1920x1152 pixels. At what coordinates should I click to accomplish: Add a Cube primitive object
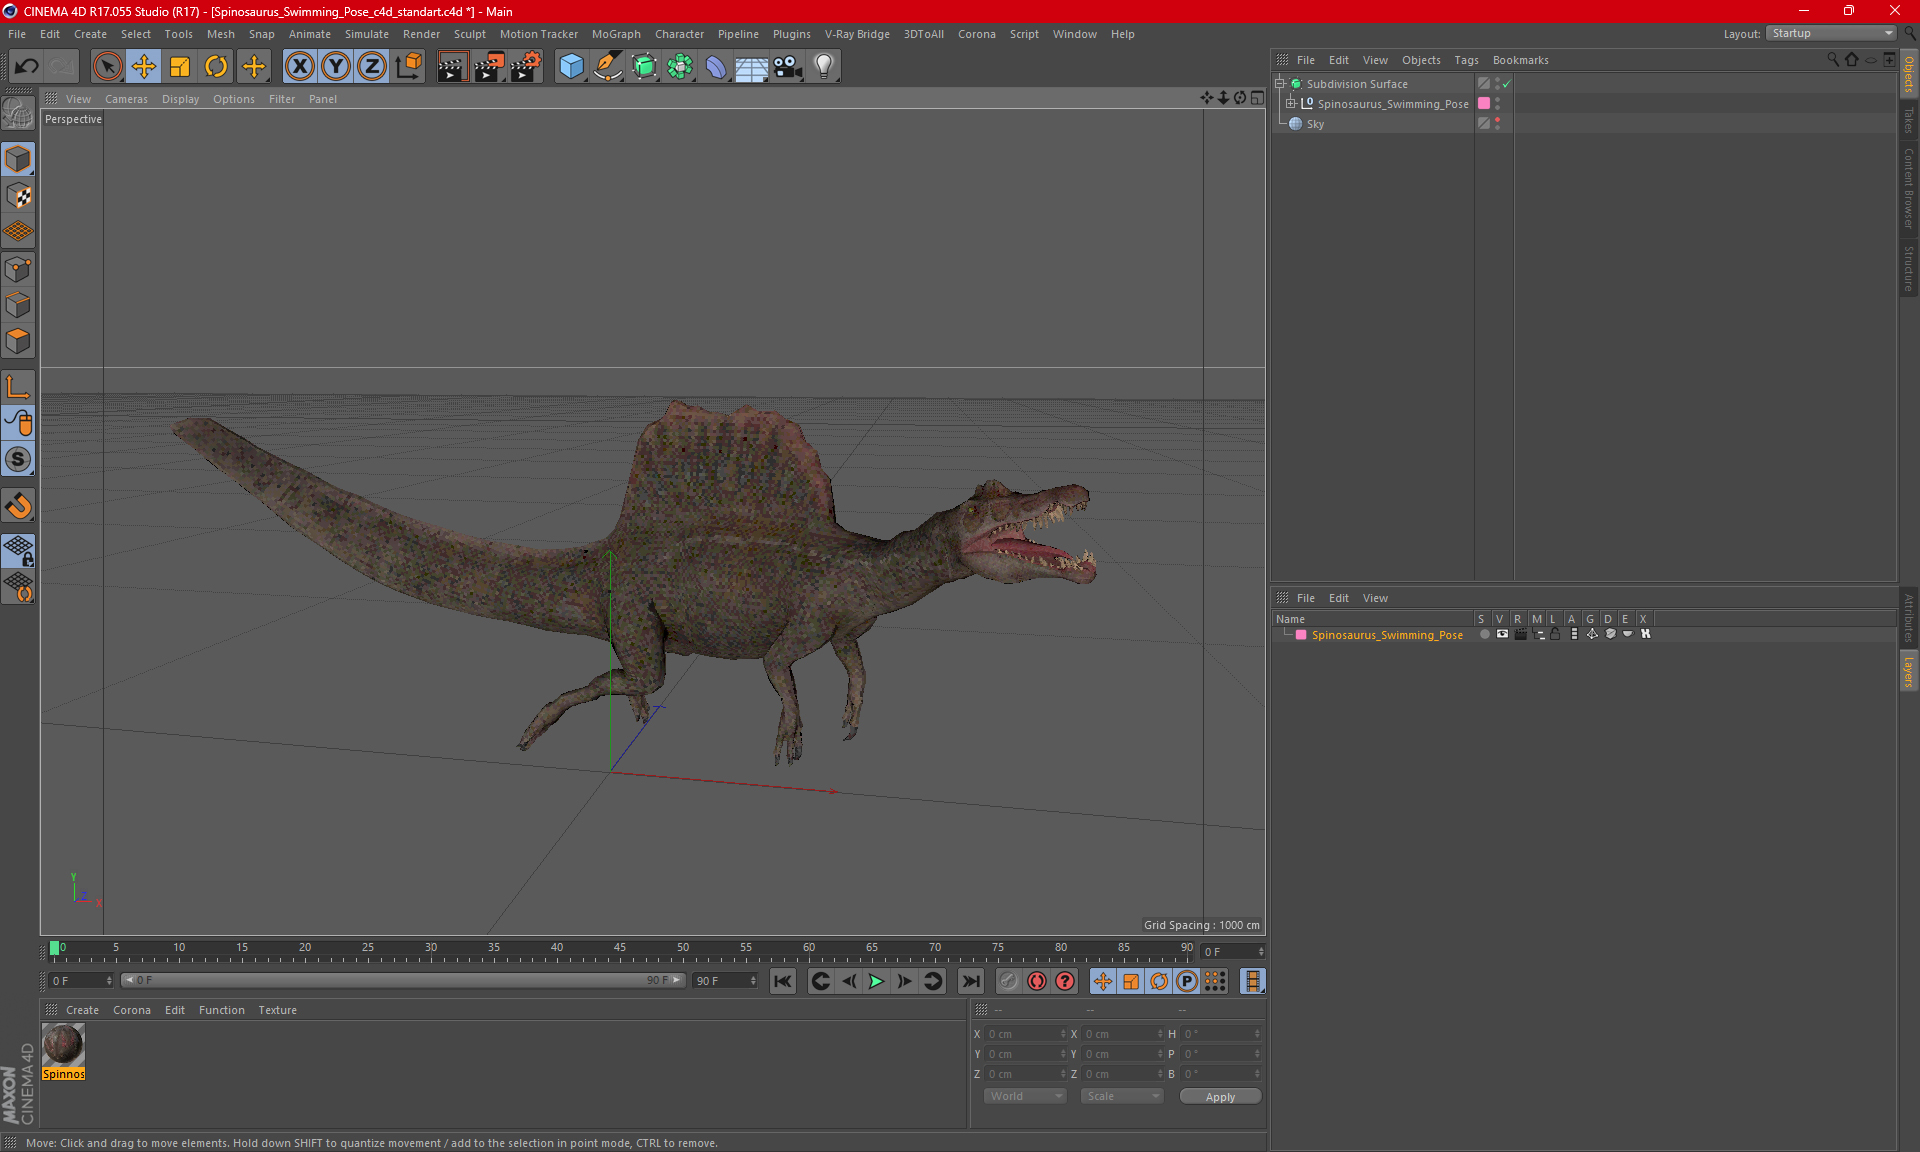[571, 66]
